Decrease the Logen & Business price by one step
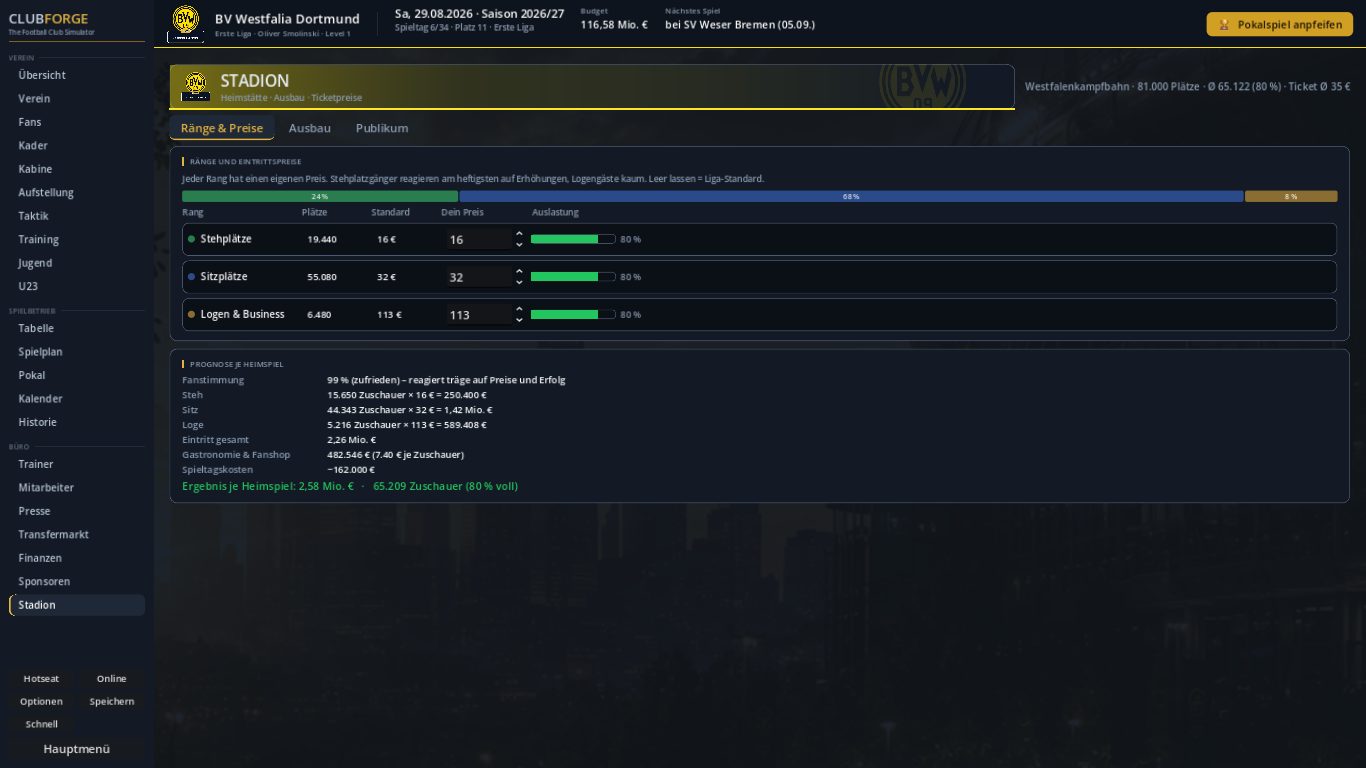This screenshot has height=768, width=1366. click(x=519, y=319)
